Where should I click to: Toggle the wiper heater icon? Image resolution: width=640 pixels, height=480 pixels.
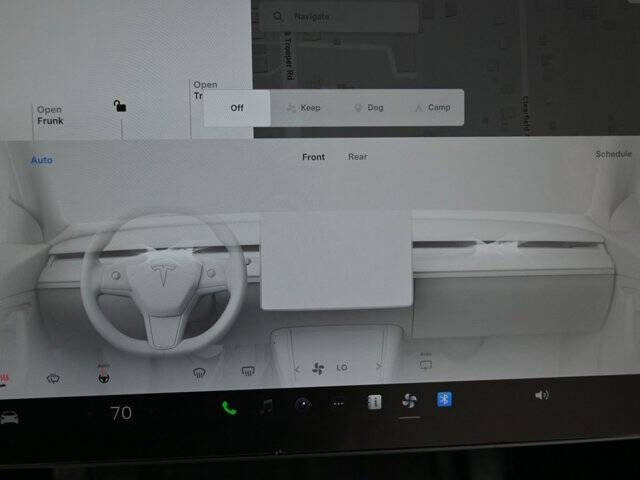coord(53,378)
